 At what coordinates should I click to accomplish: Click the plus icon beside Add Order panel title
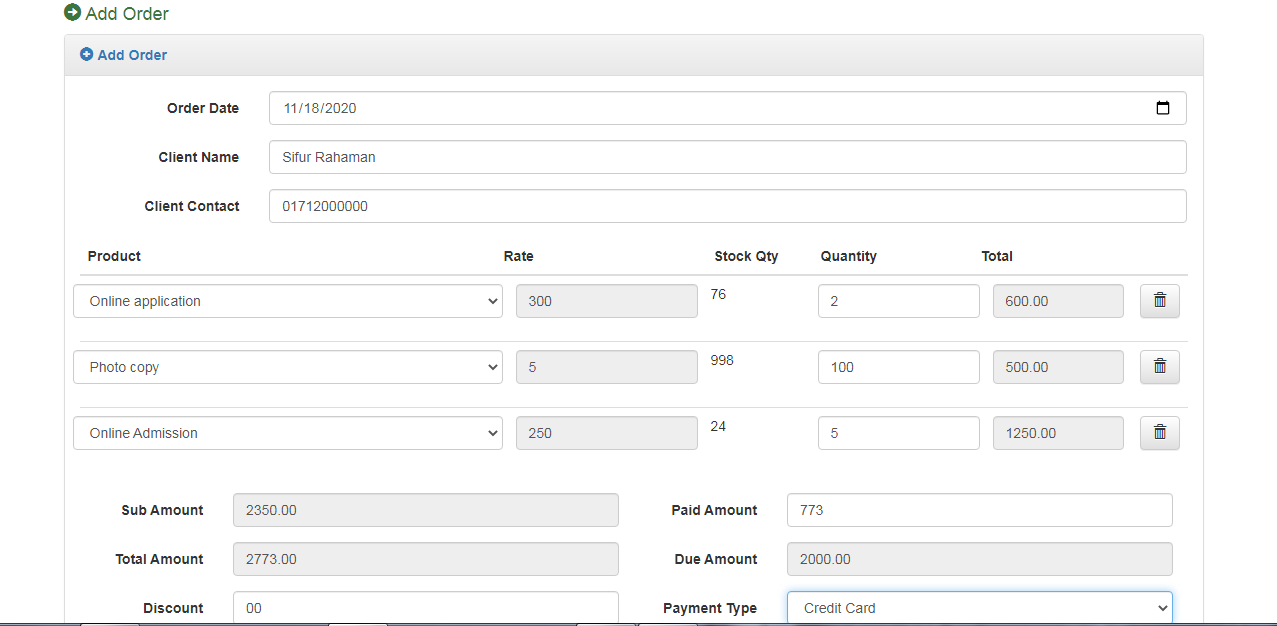tap(87, 55)
